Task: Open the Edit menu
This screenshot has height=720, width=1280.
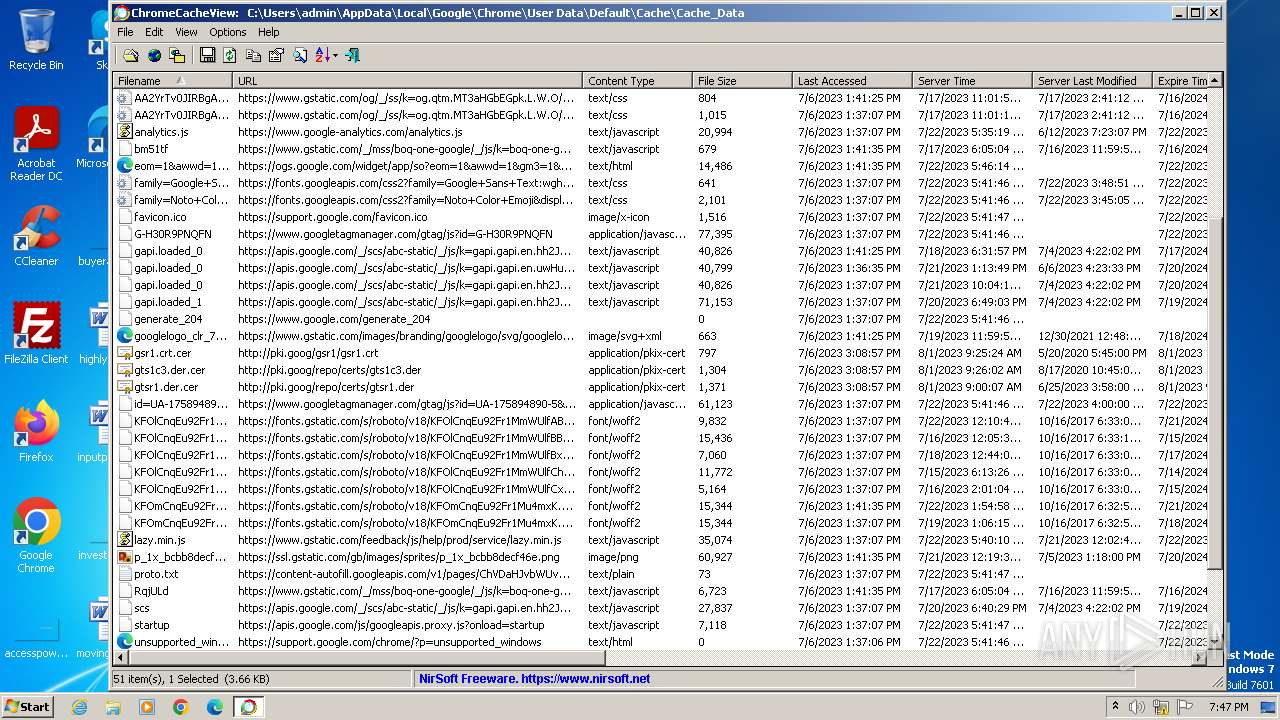Action: pos(154,32)
